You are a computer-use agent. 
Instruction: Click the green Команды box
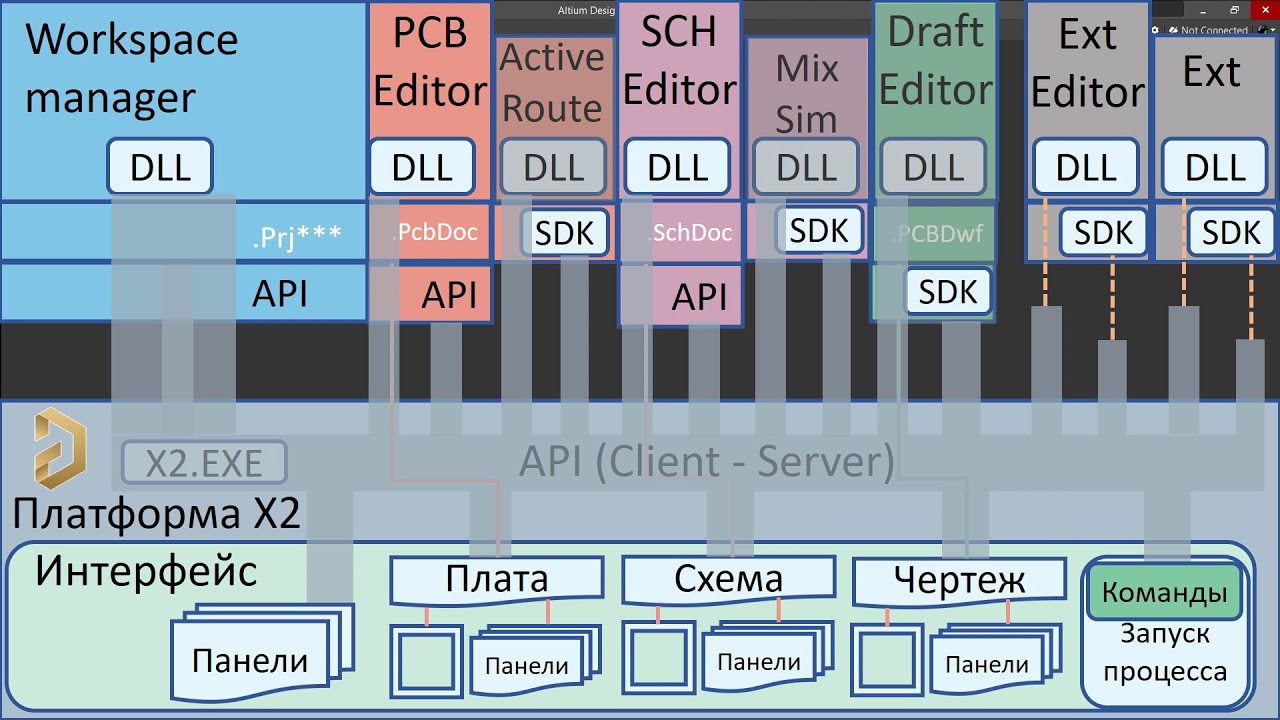pyautogui.click(x=1165, y=592)
